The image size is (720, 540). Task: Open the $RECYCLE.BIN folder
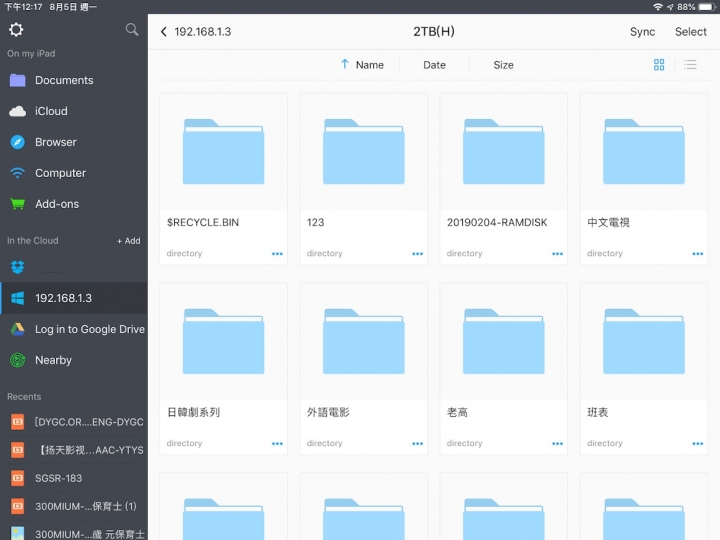[223, 179]
